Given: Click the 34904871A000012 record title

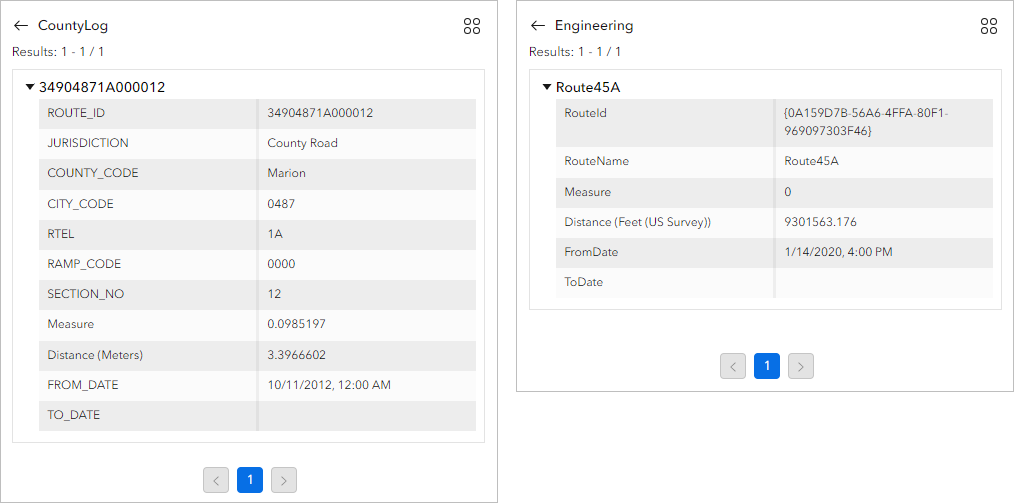Looking at the screenshot, I should coord(102,88).
